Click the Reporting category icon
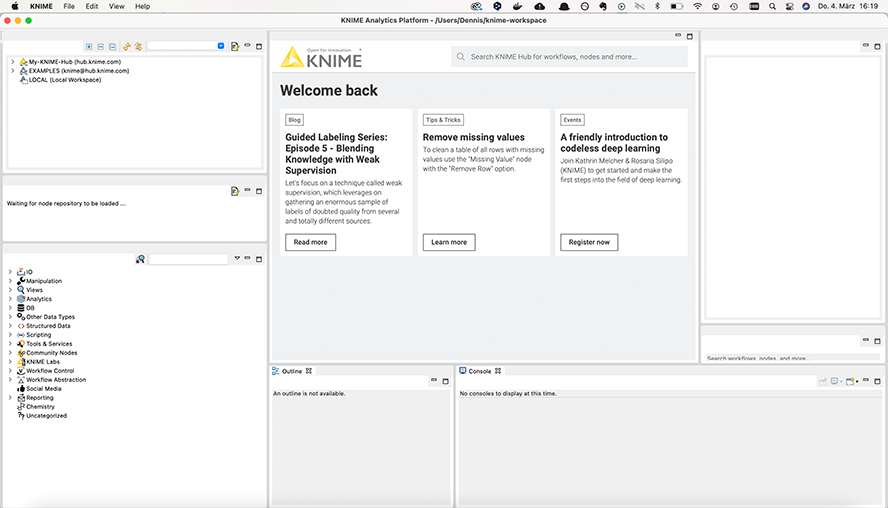 pos(21,398)
